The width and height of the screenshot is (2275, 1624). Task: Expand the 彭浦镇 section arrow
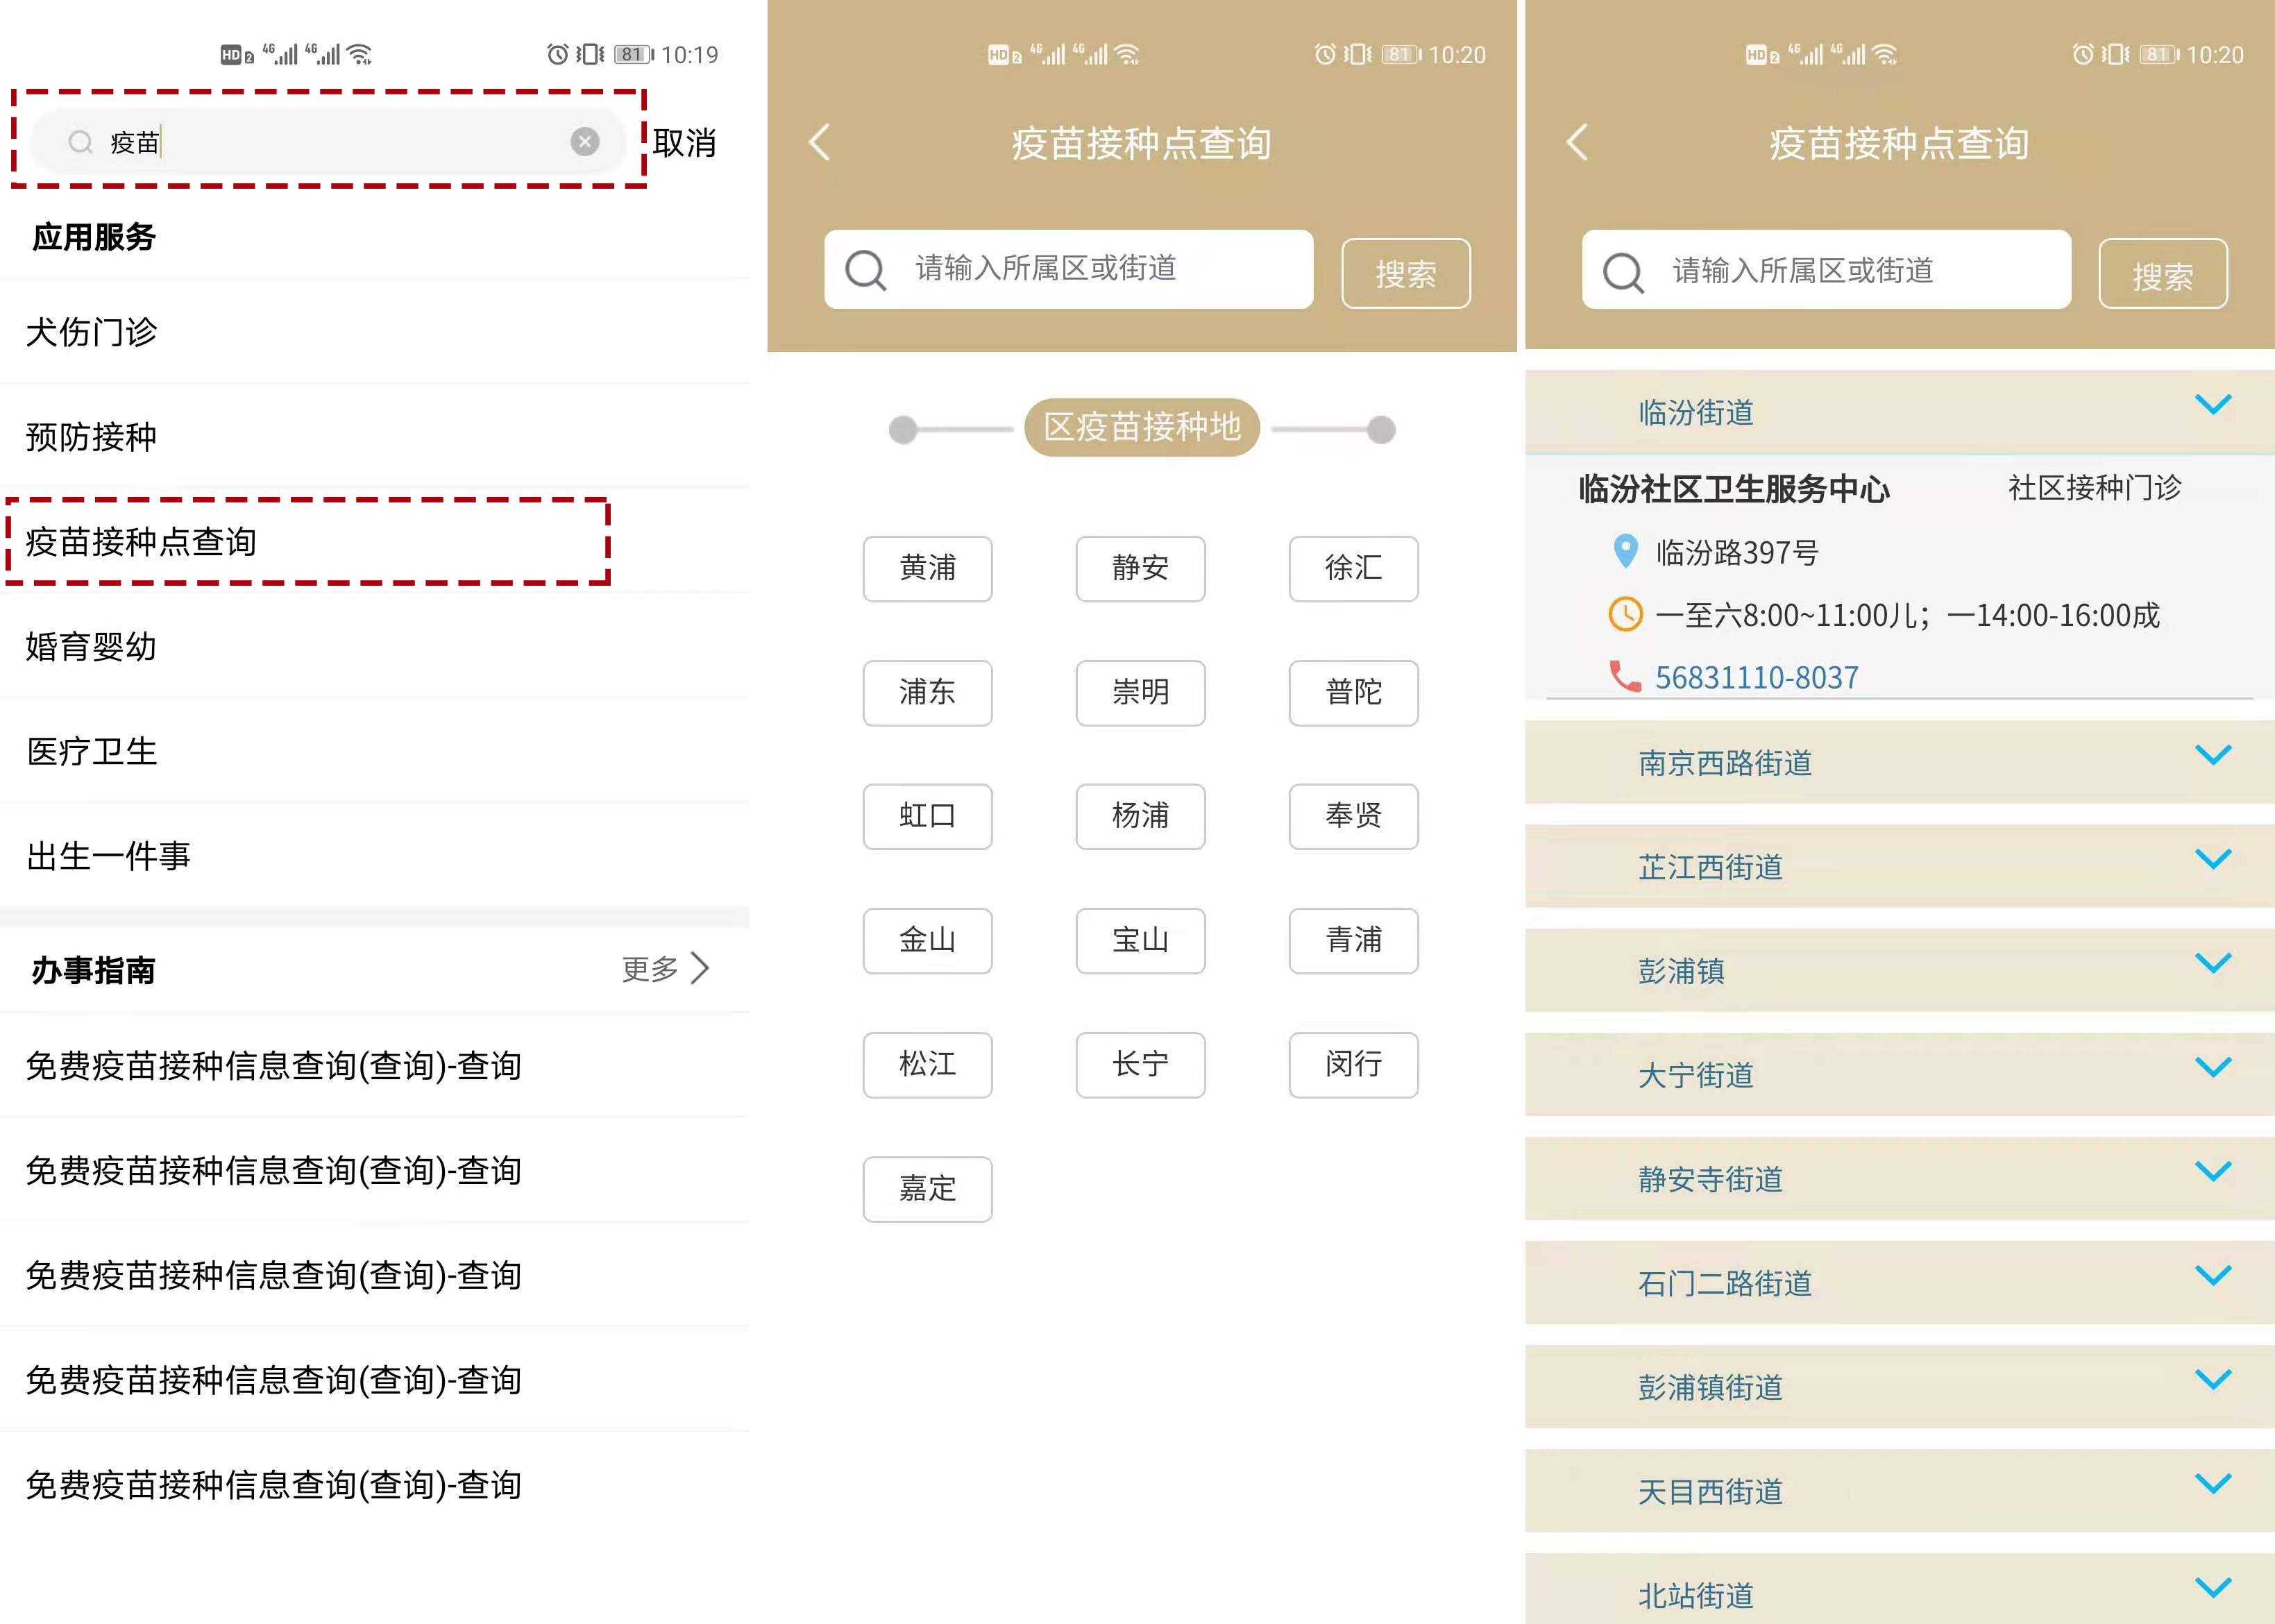(x=2212, y=963)
